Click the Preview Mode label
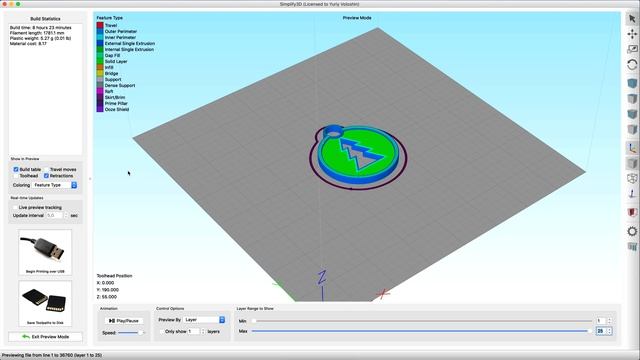640x360 pixels. click(357, 18)
